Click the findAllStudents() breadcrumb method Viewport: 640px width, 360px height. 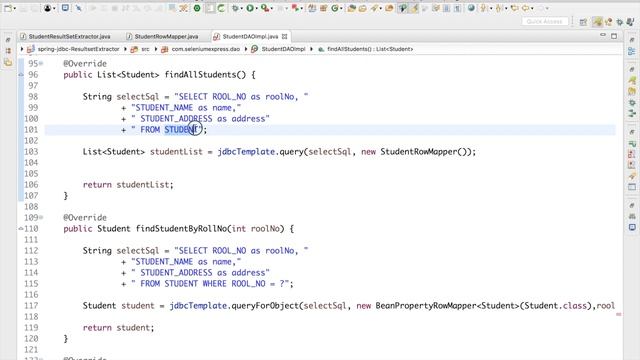click(370, 49)
